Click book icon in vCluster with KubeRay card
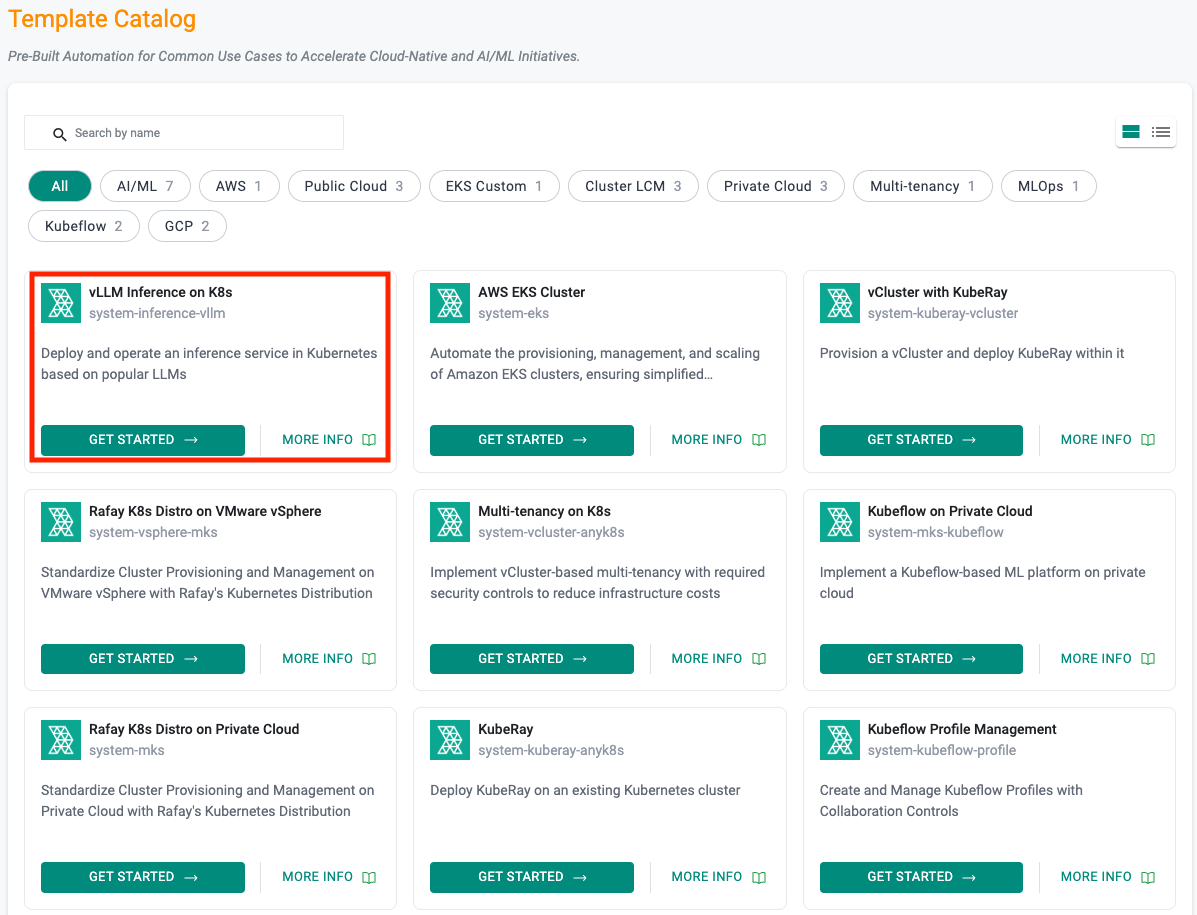Screen dimensions: 1197x915 coord(1148,440)
